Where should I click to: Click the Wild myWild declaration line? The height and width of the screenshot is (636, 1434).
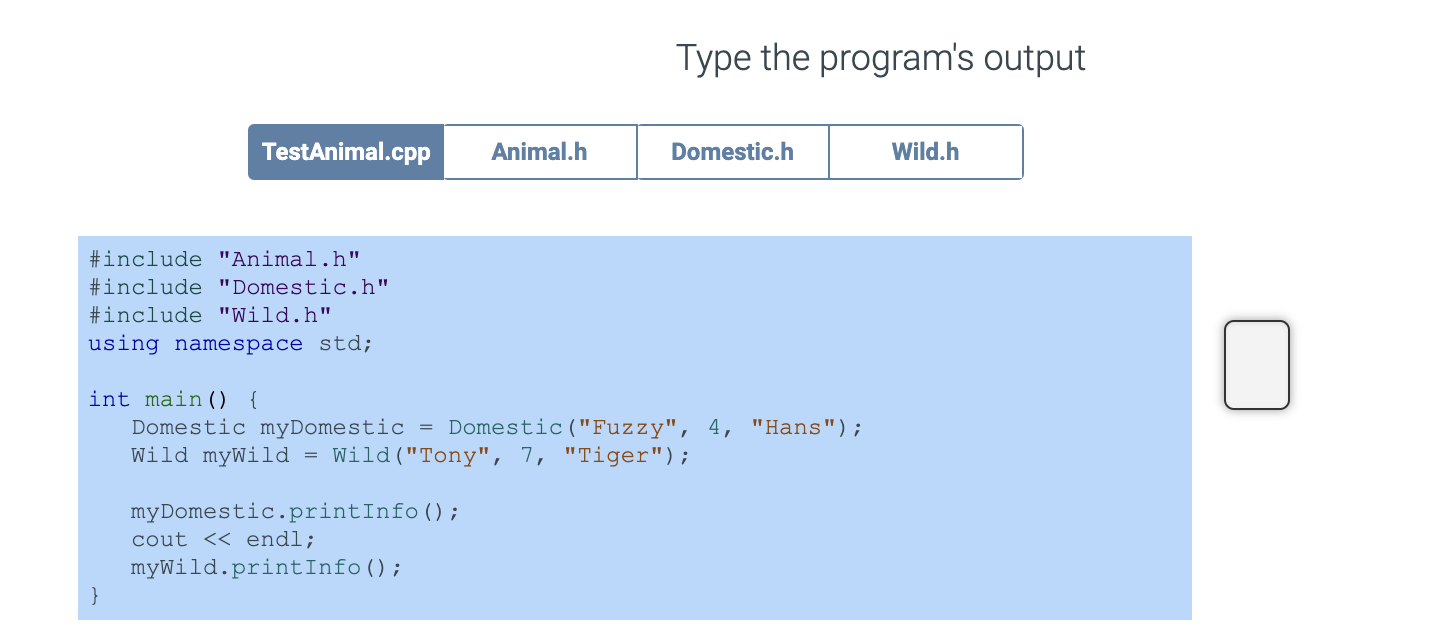pos(410,455)
